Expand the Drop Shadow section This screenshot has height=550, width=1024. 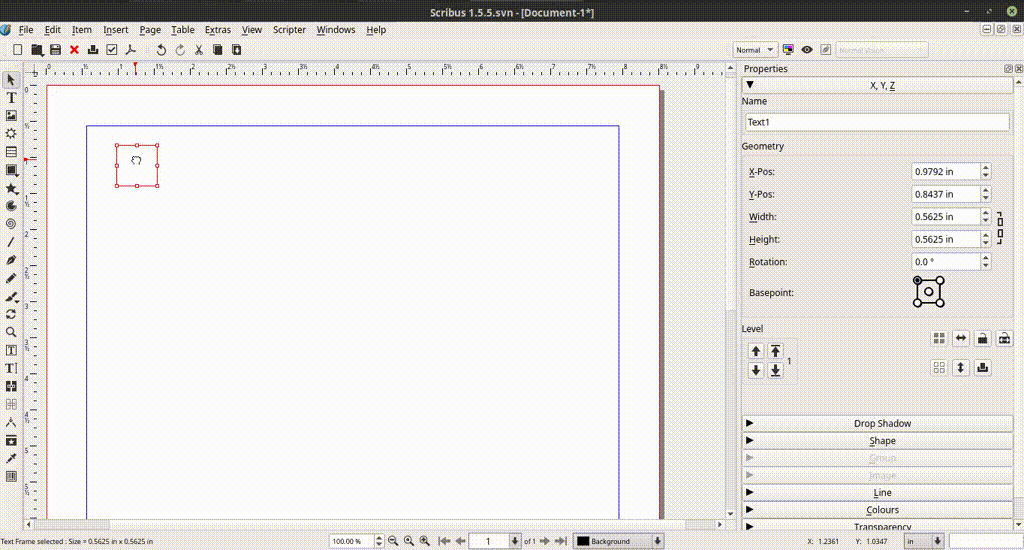(x=878, y=424)
